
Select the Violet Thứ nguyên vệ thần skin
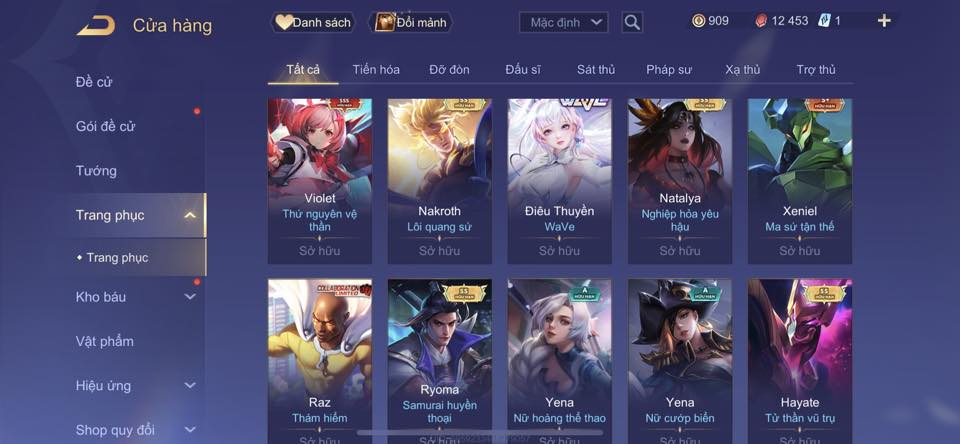[x=320, y=181]
